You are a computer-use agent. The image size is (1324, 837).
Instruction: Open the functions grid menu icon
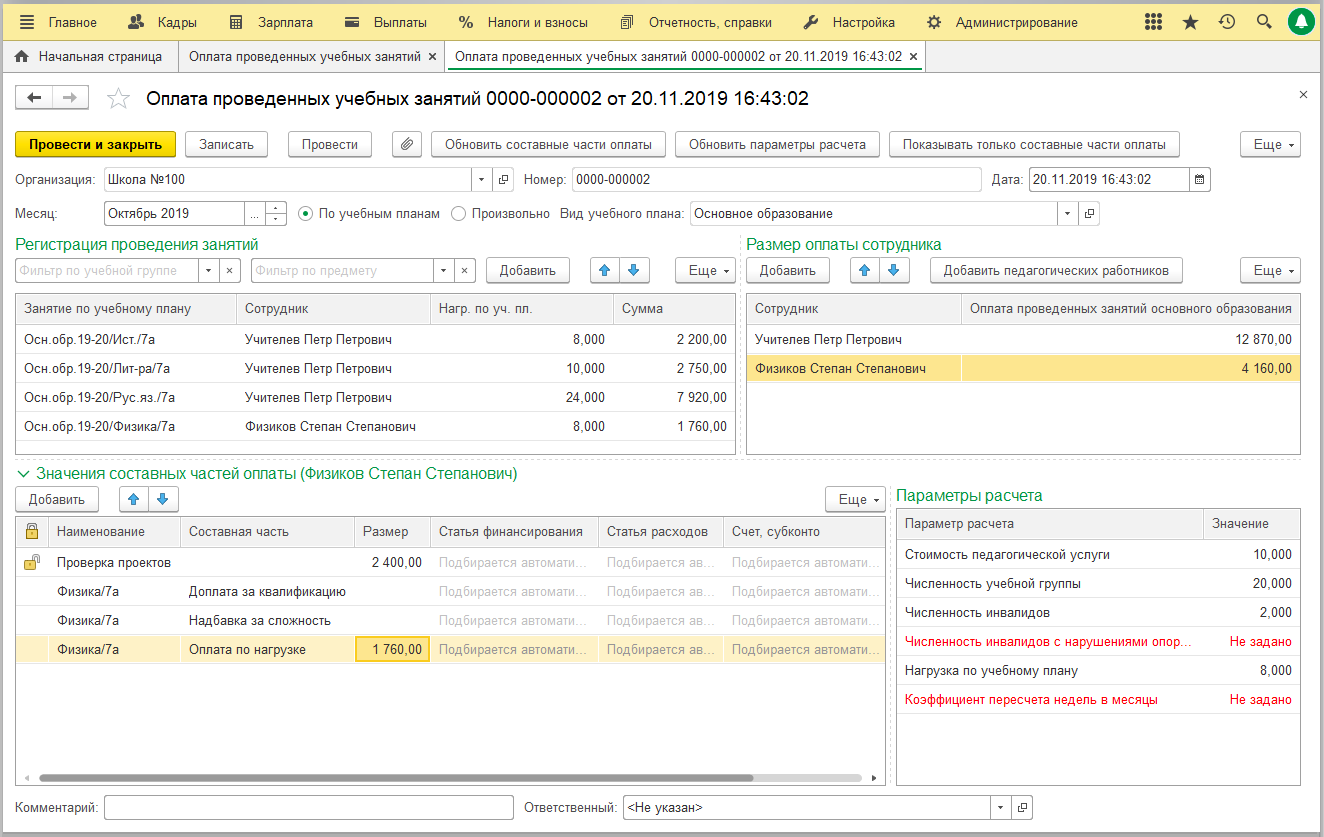(x=1153, y=22)
